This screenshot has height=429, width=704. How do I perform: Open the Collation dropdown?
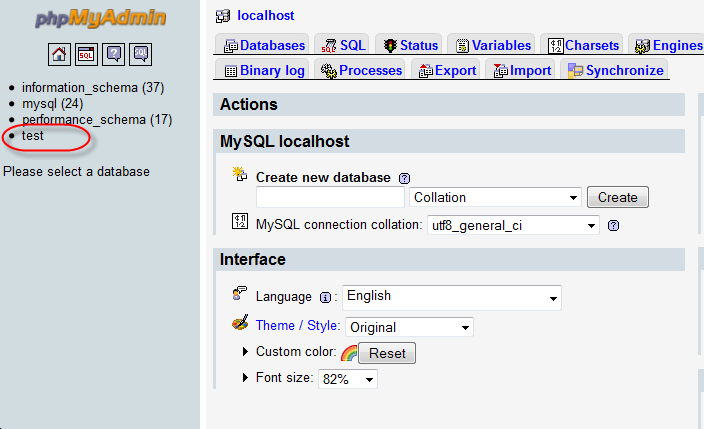495,197
